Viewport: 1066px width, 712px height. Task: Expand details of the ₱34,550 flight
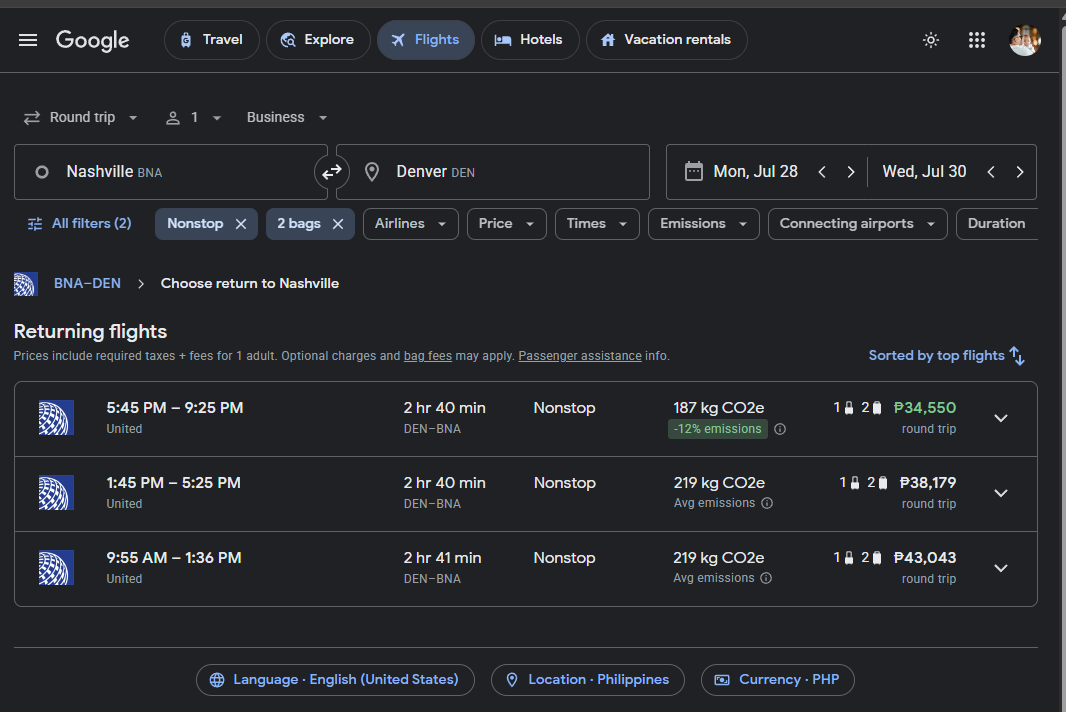pyautogui.click(x=1001, y=418)
